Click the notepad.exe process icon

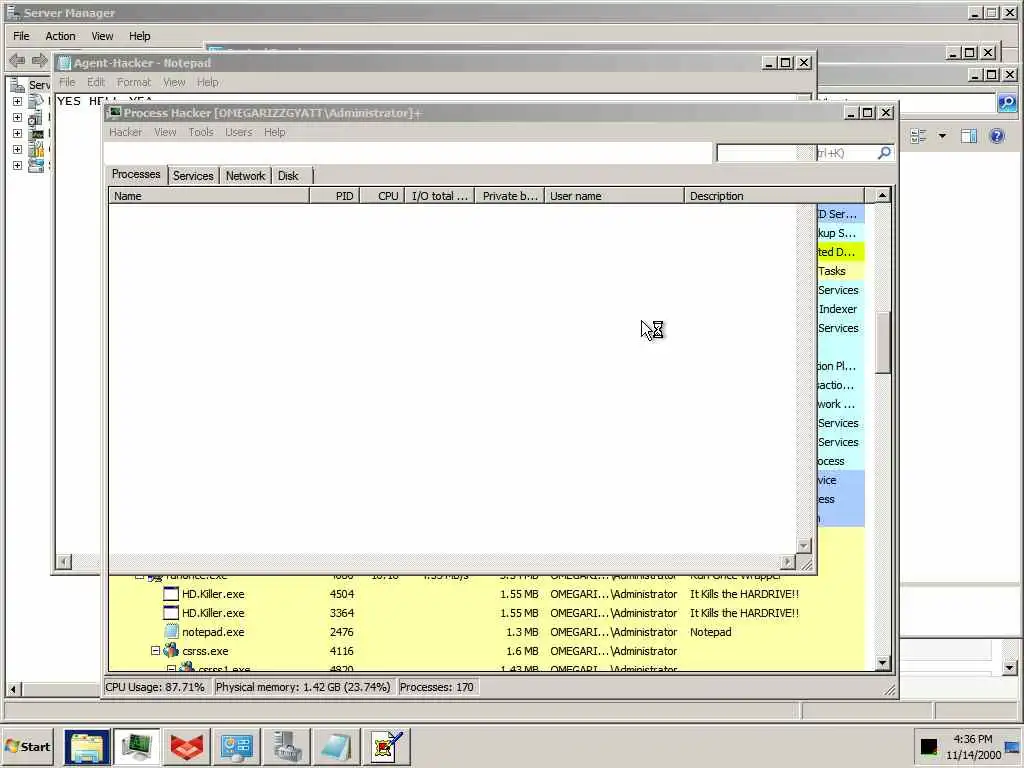171,632
